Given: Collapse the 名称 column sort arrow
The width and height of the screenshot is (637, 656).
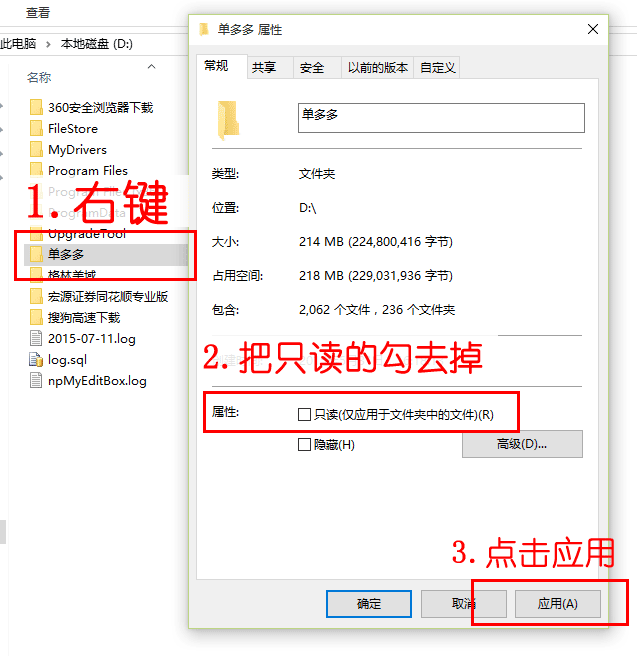Looking at the screenshot, I should [151, 67].
